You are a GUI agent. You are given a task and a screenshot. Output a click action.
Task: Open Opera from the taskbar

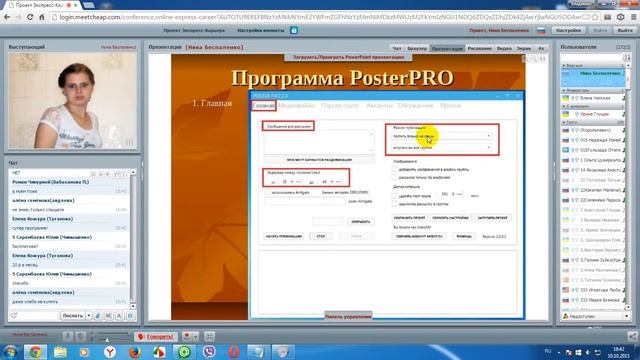tap(234, 351)
